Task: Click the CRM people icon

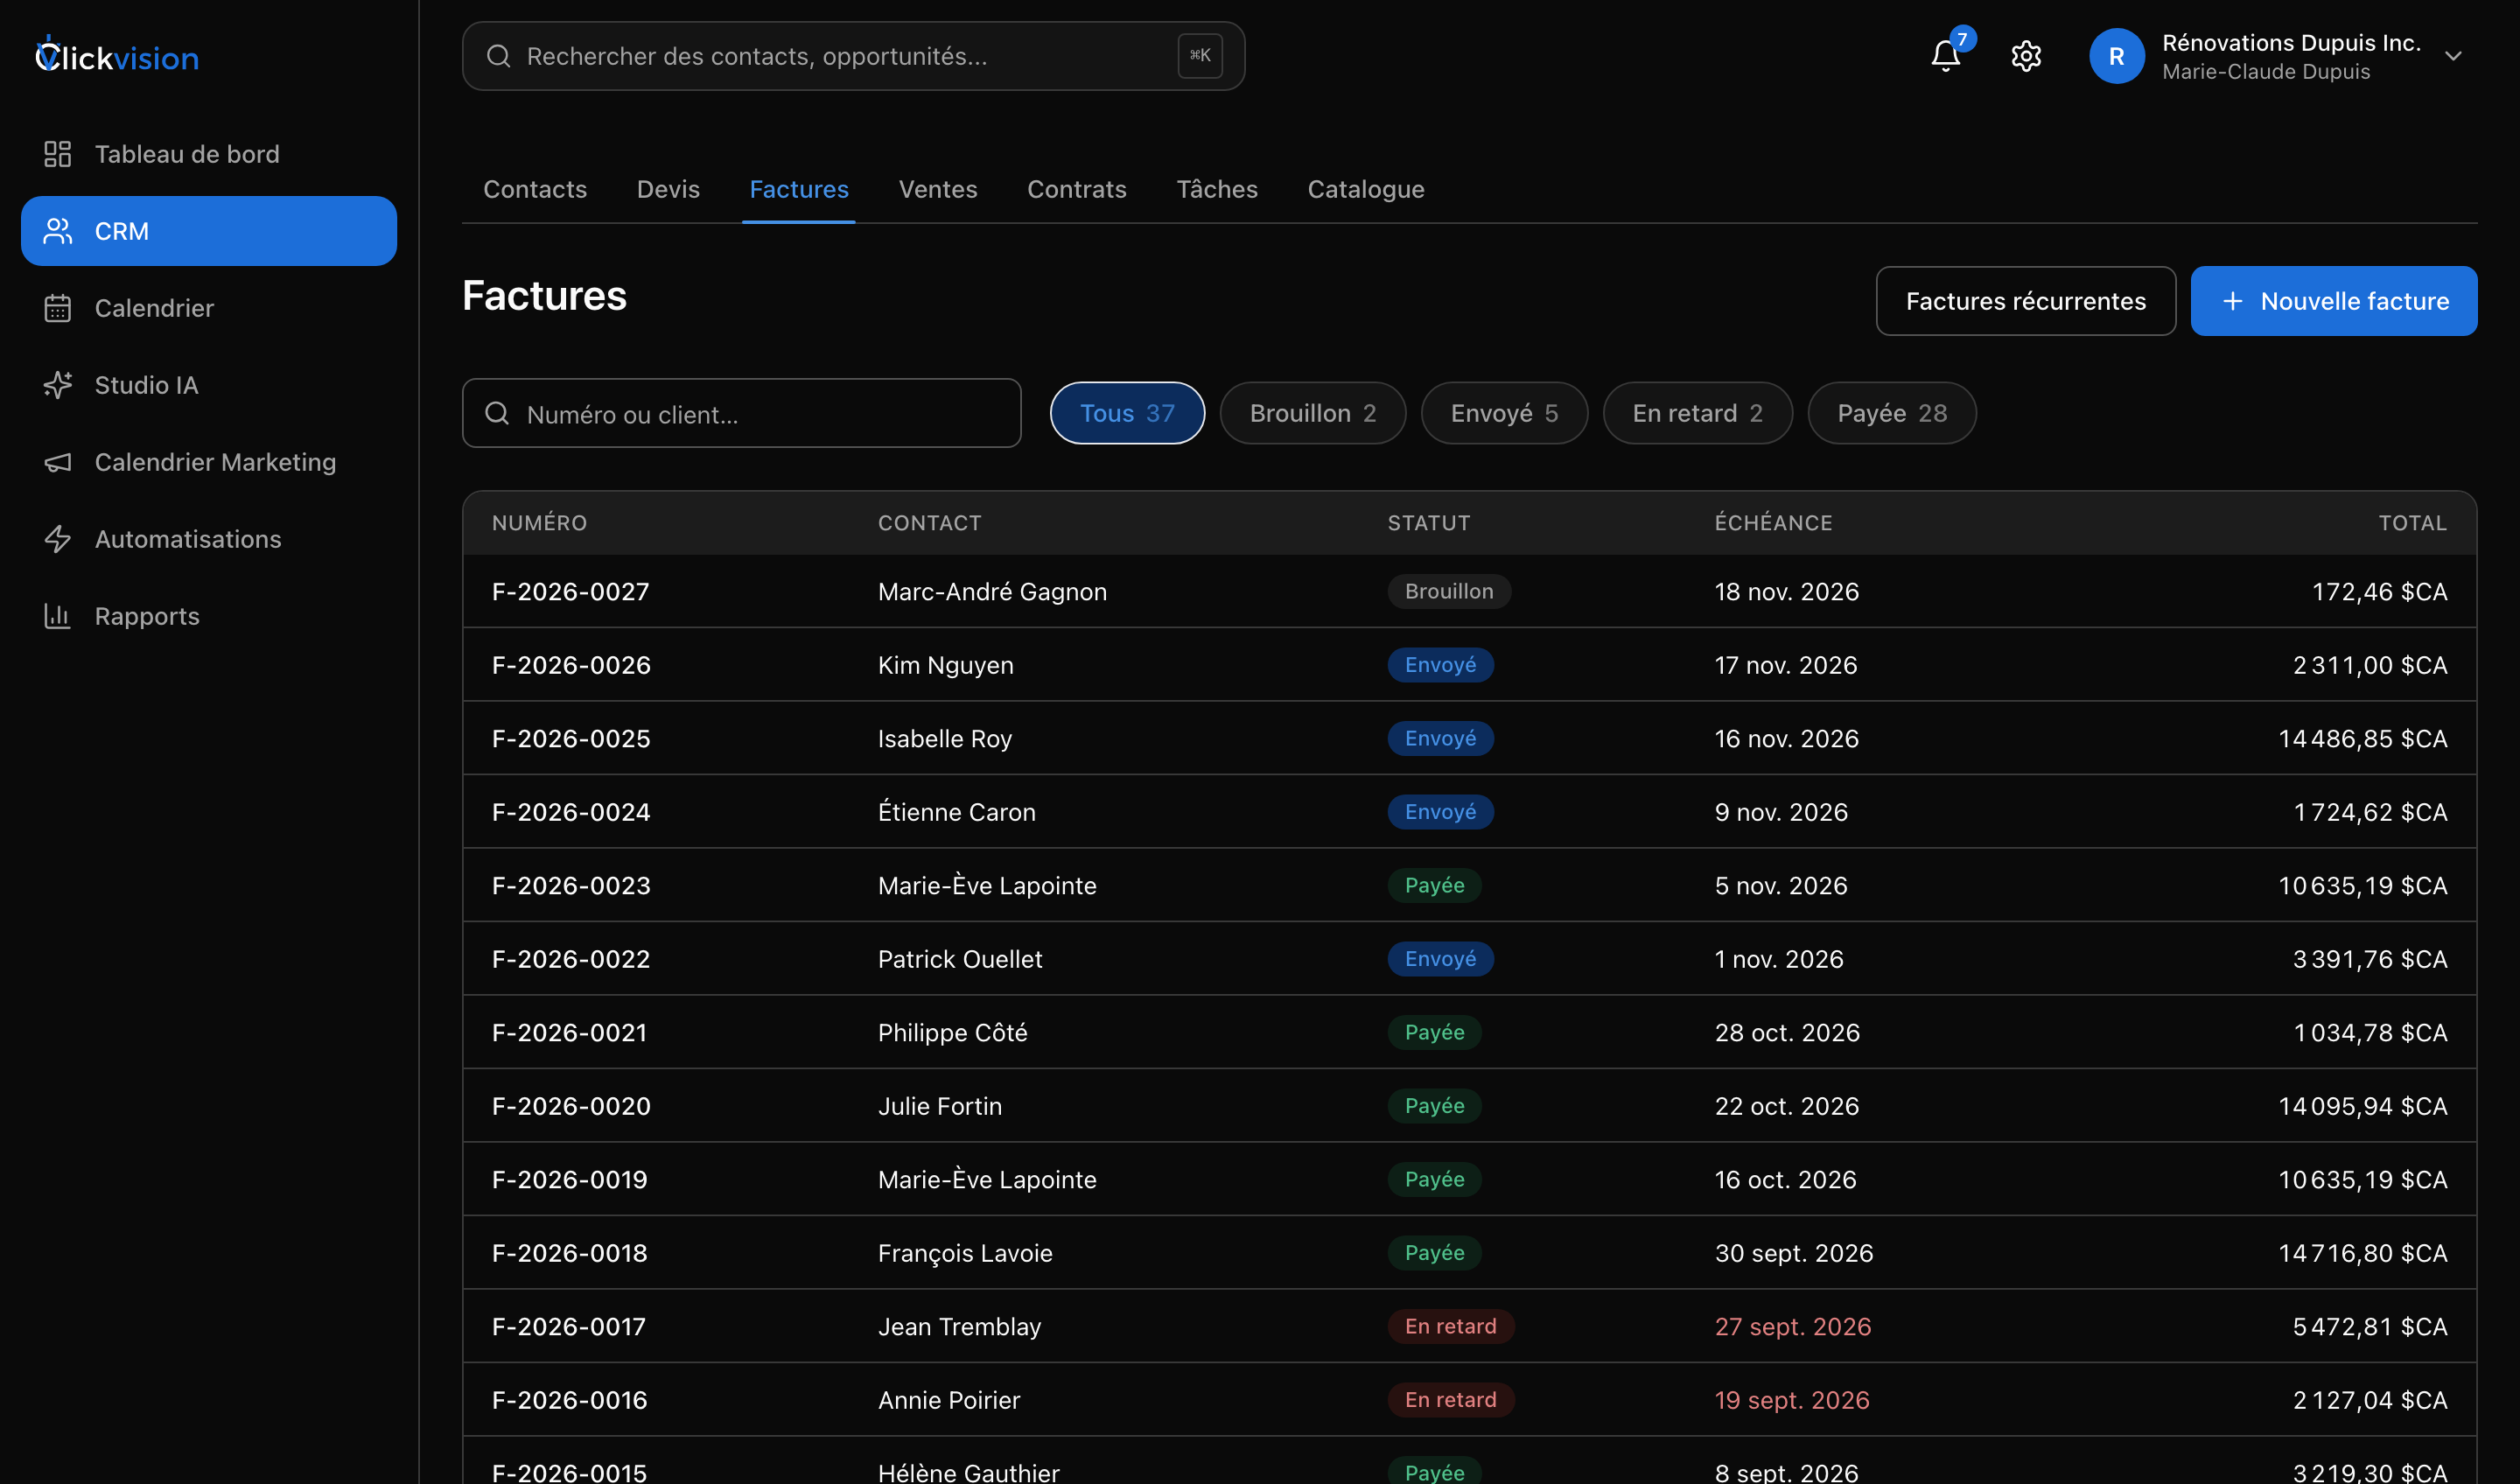Action: click(x=58, y=231)
